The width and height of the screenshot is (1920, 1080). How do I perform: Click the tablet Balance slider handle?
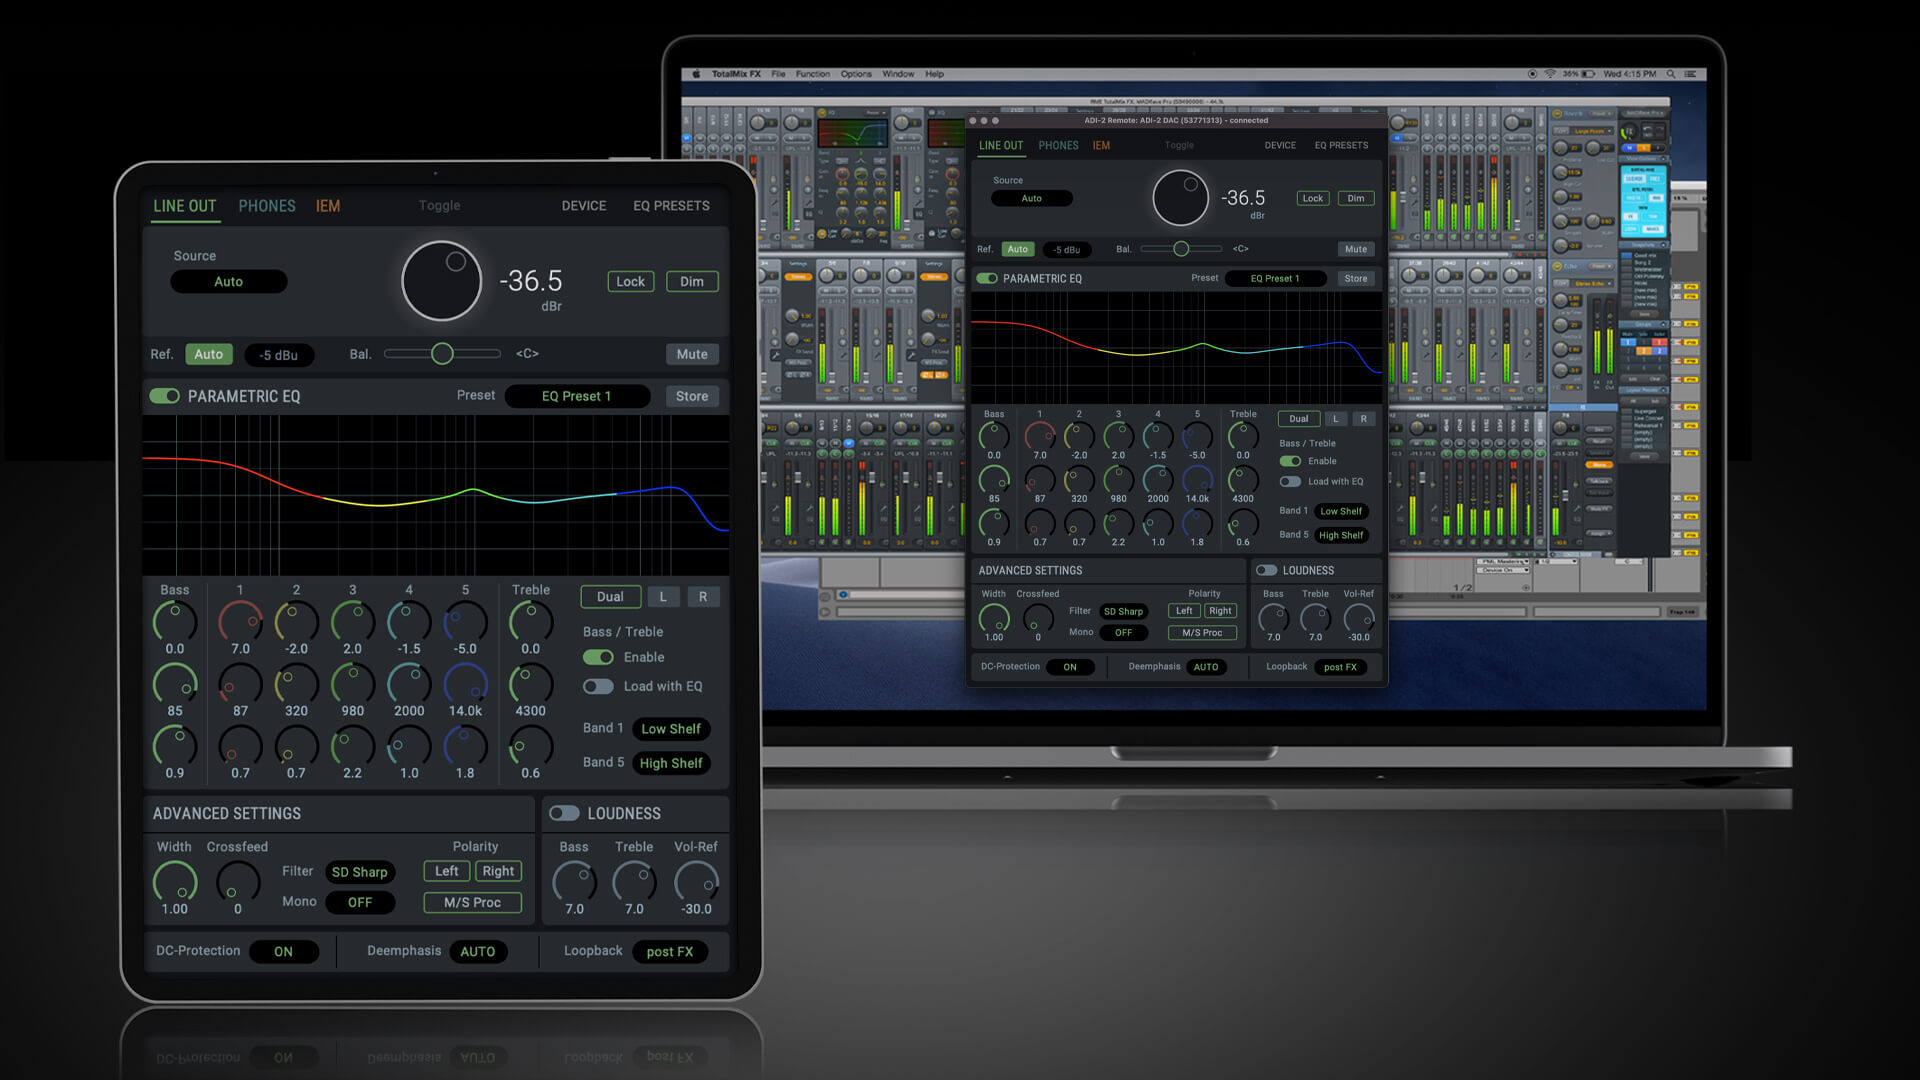[442, 353]
